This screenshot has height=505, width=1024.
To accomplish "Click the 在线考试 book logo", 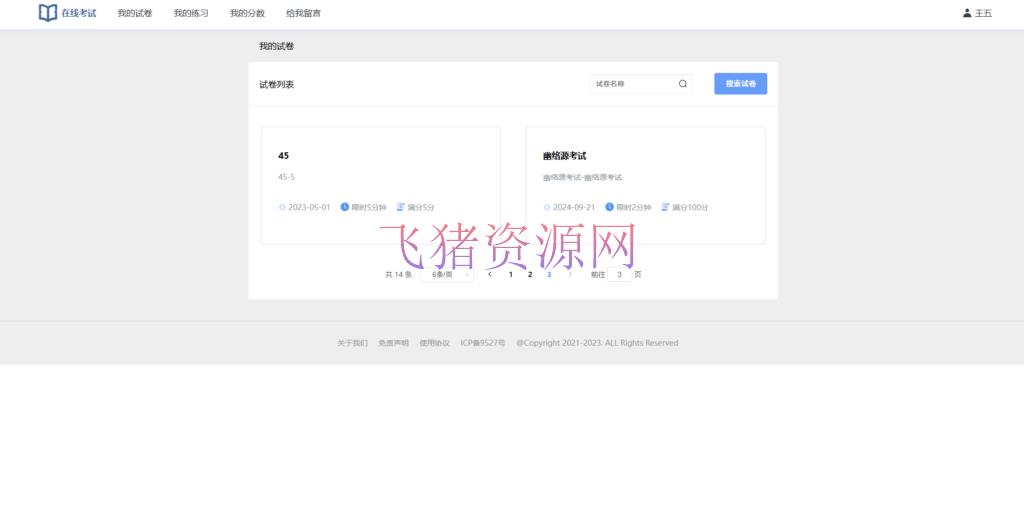I will click(x=48, y=13).
